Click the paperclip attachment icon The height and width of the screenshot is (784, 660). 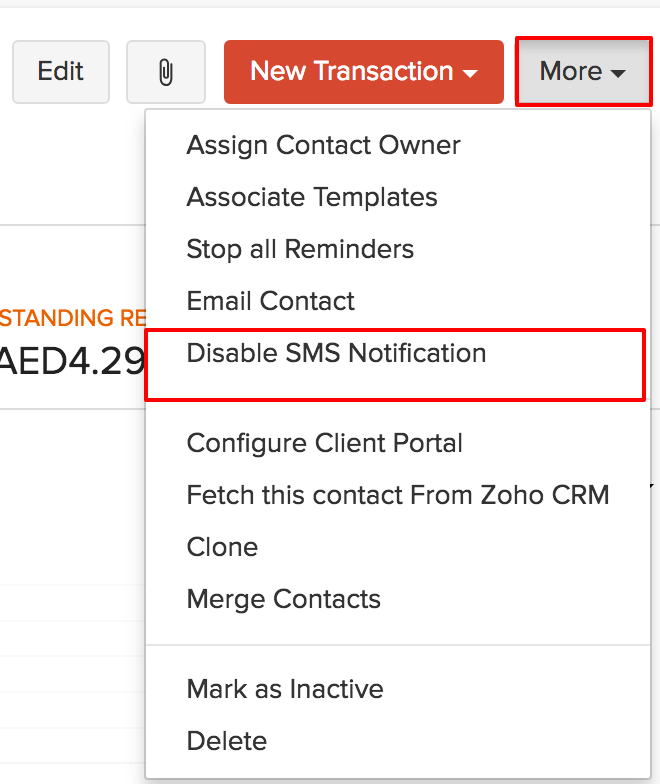pos(166,72)
